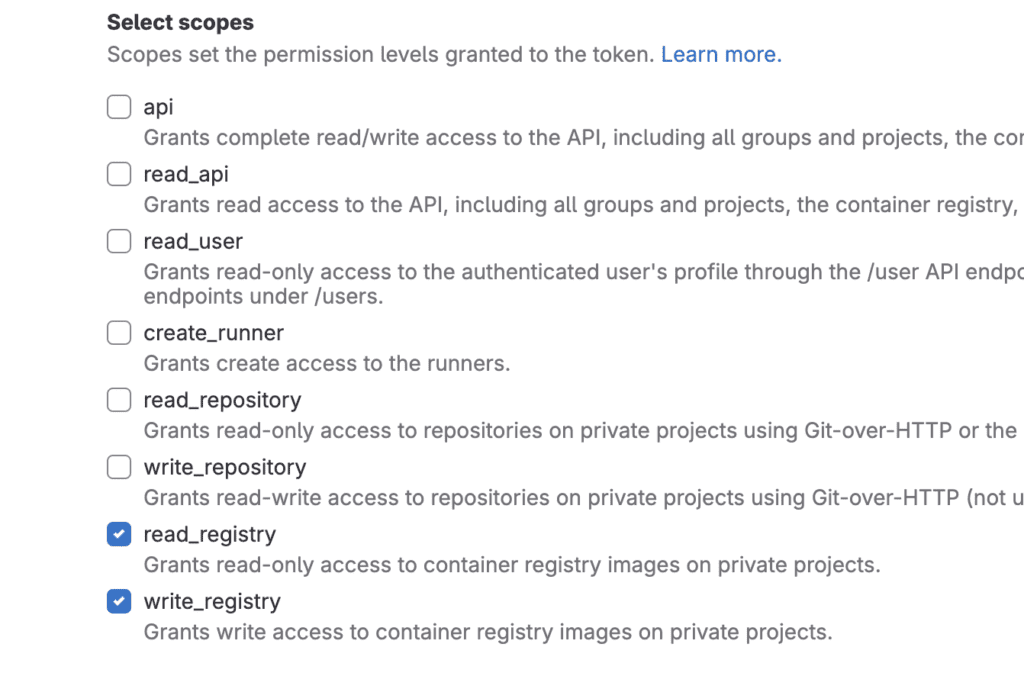Click the create_runner label
This screenshot has width=1024, height=676.
(x=212, y=333)
